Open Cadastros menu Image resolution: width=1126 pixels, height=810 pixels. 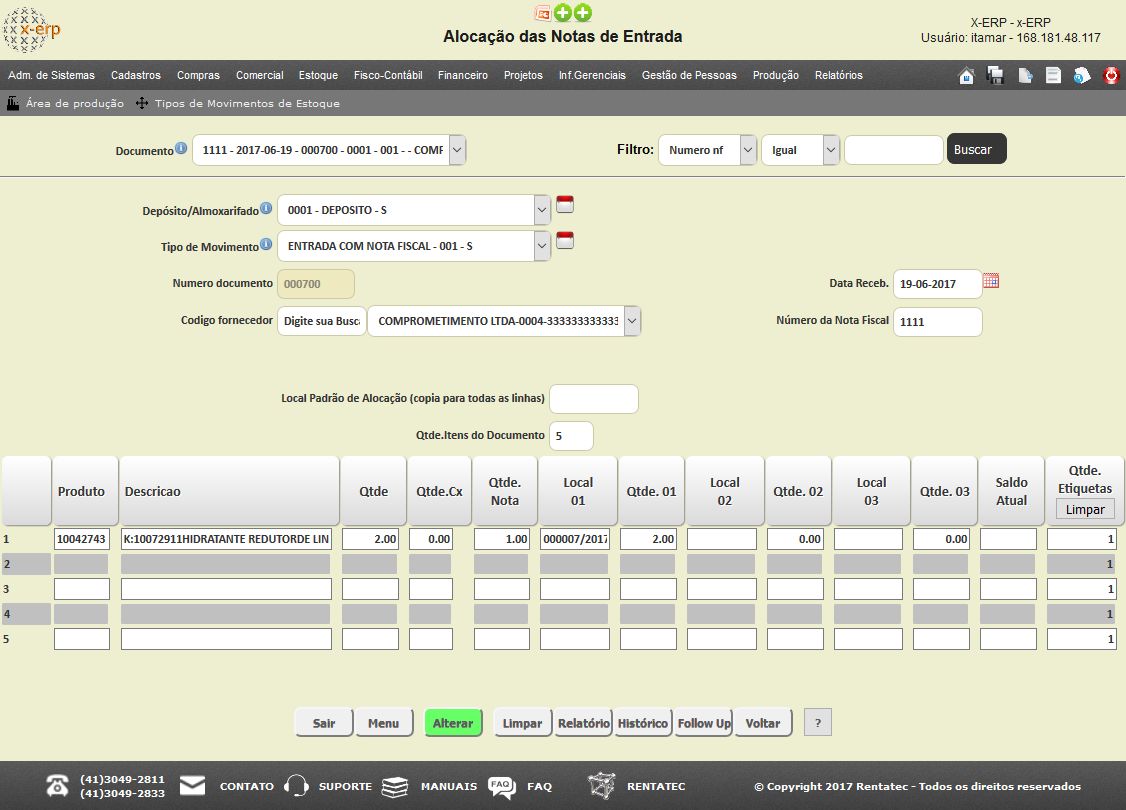pyautogui.click(x=136, y=75)
